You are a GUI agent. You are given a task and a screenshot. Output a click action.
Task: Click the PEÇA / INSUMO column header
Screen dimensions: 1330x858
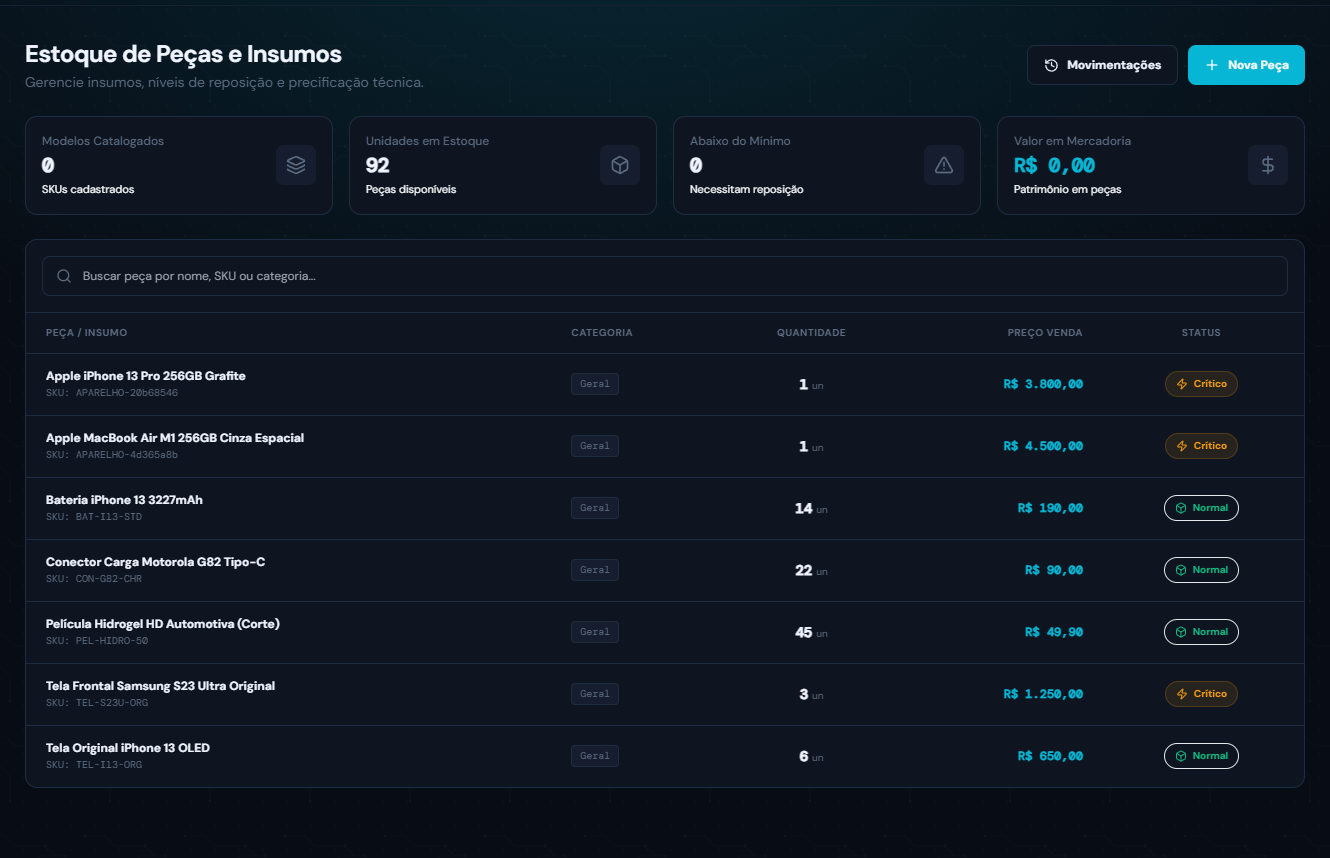click(x=87, y=333)
